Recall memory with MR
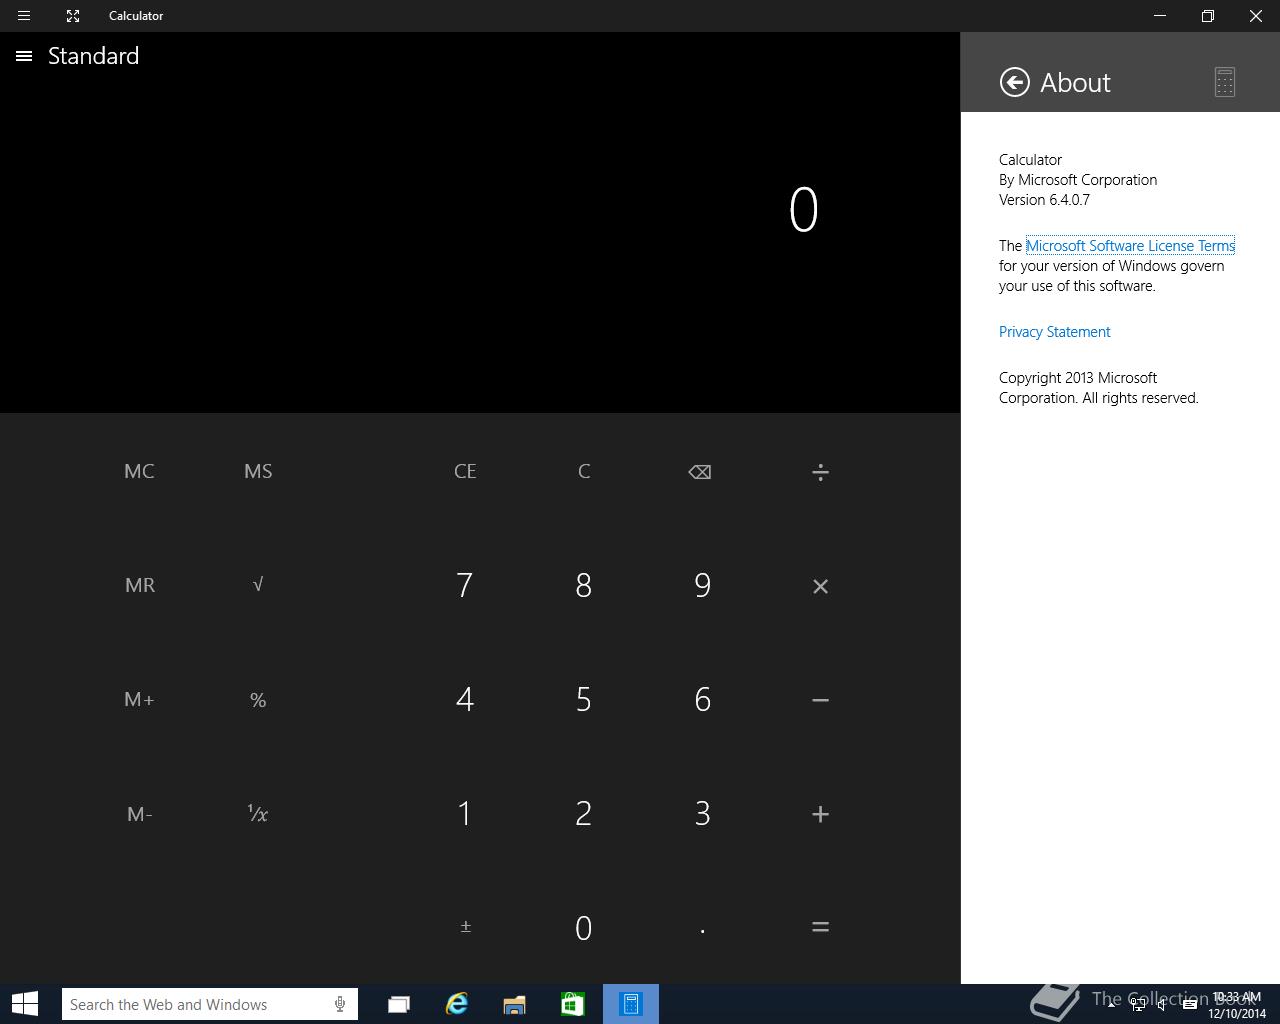This screenshot has height=1024, width=1280. pyautogui.click(x=139, y=585)
